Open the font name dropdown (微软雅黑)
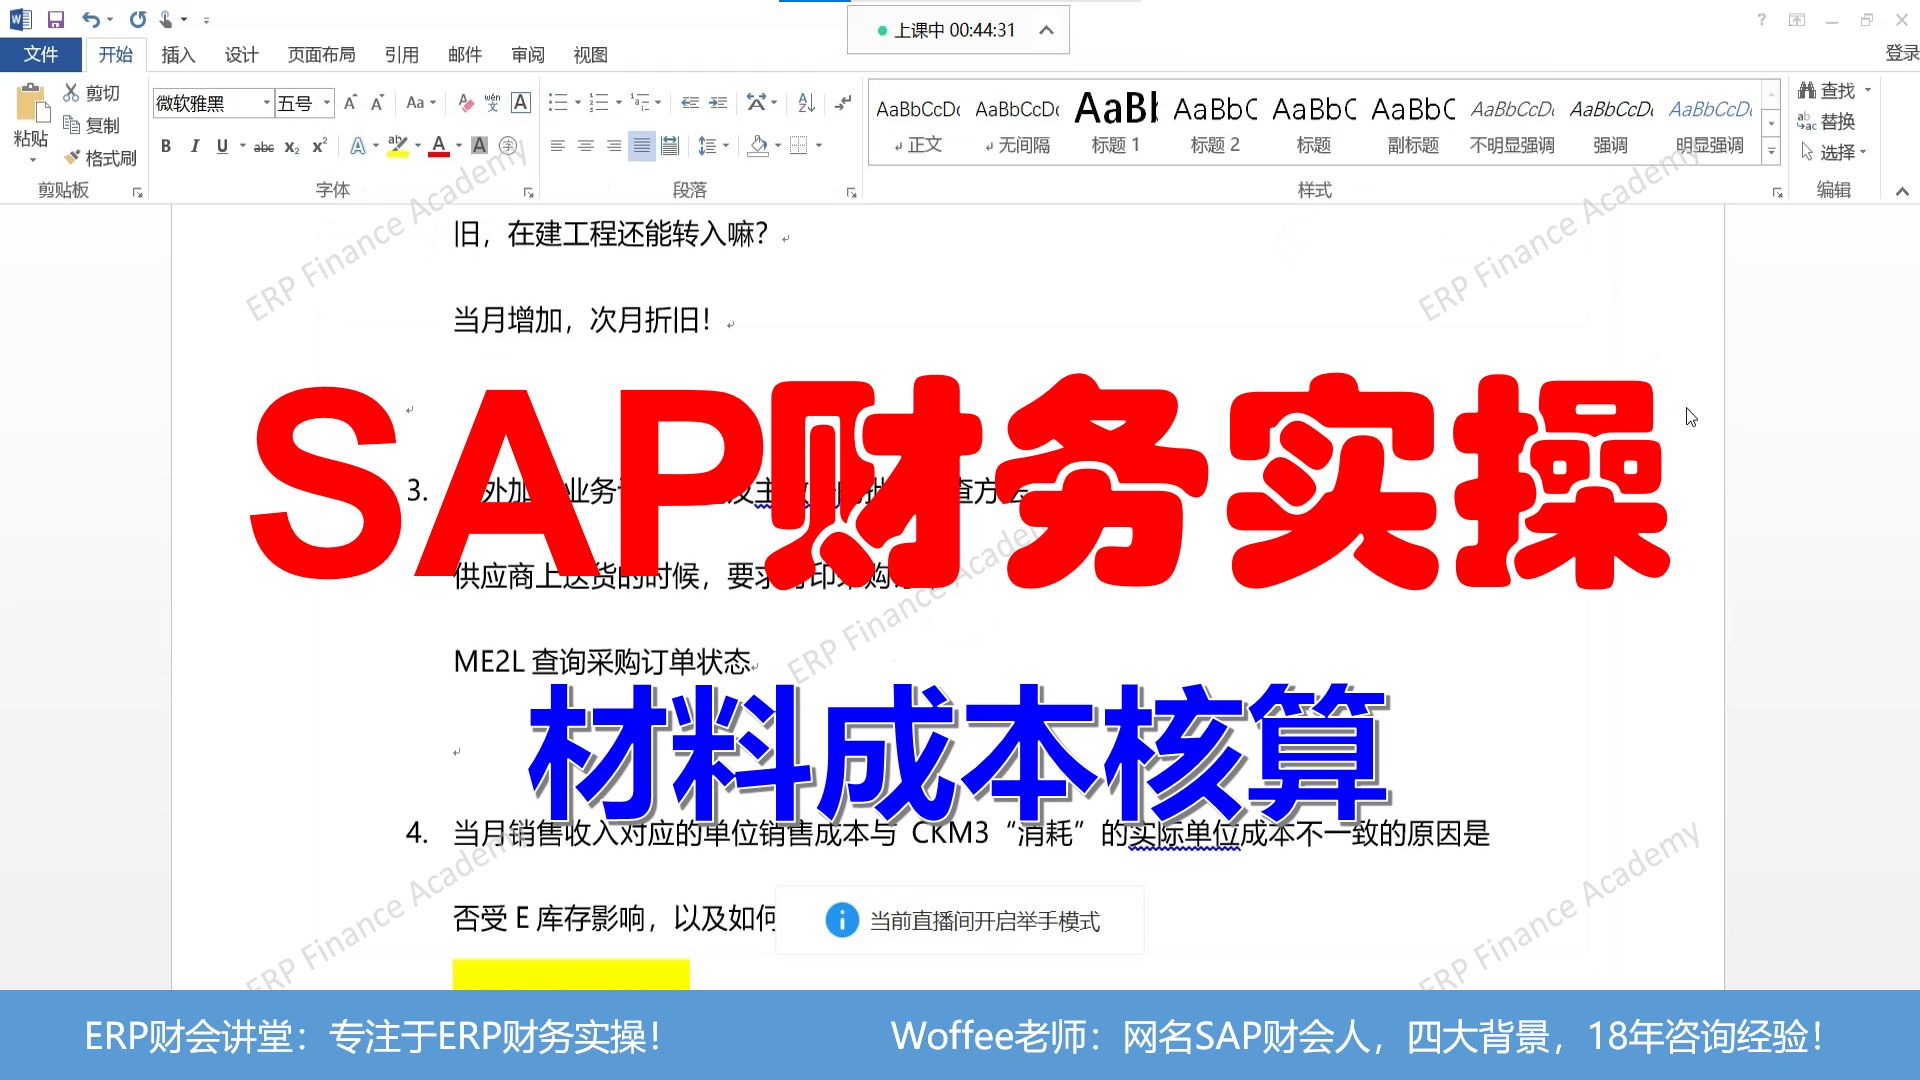Screen dimensions: 1920x1080 coord(266,103)
